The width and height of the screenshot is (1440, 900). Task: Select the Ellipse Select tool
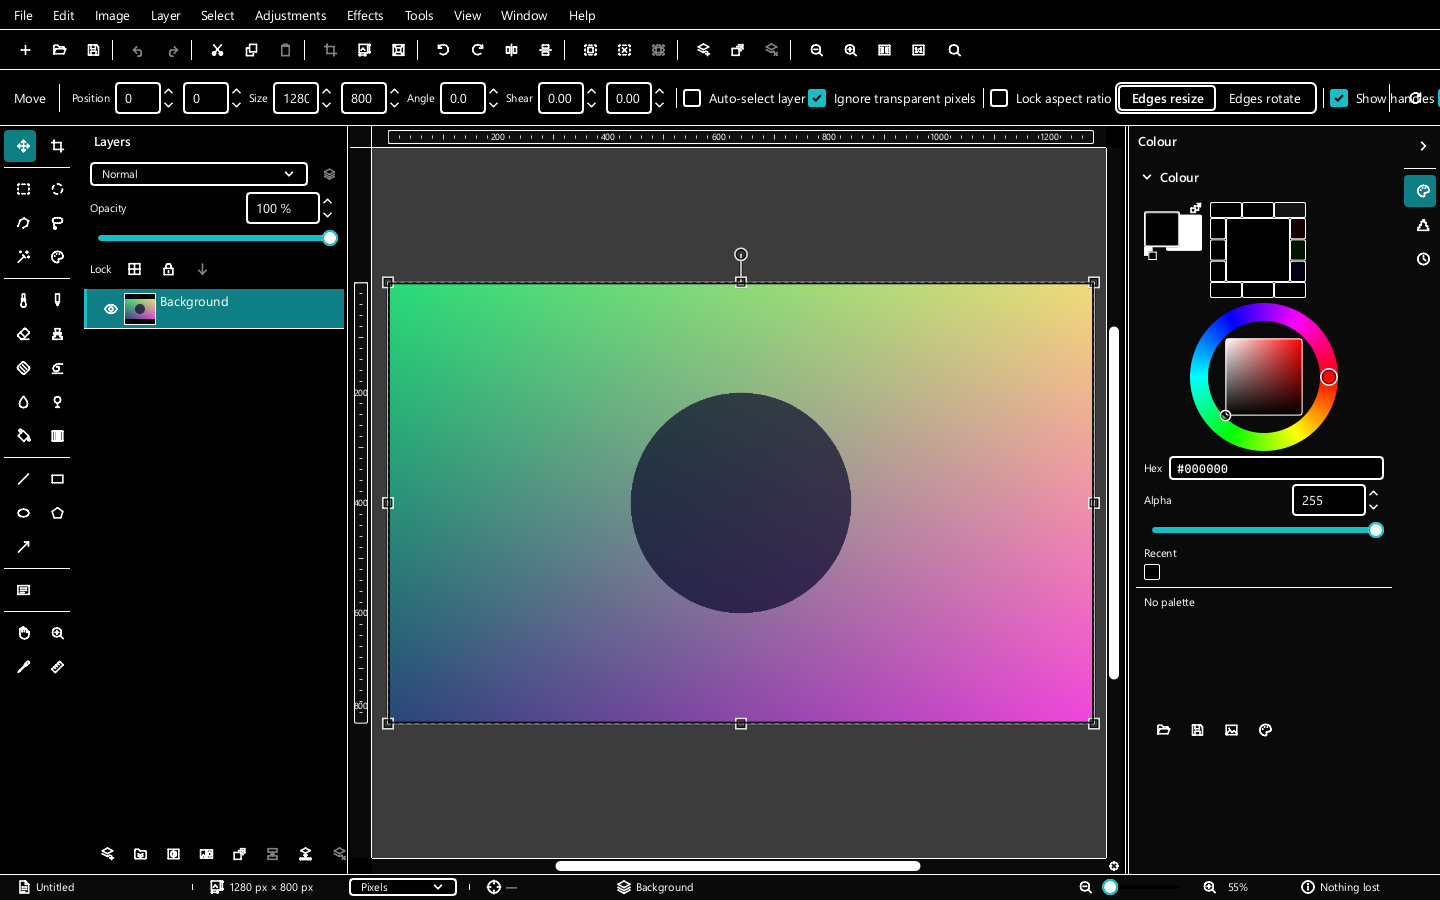point(57,189)
